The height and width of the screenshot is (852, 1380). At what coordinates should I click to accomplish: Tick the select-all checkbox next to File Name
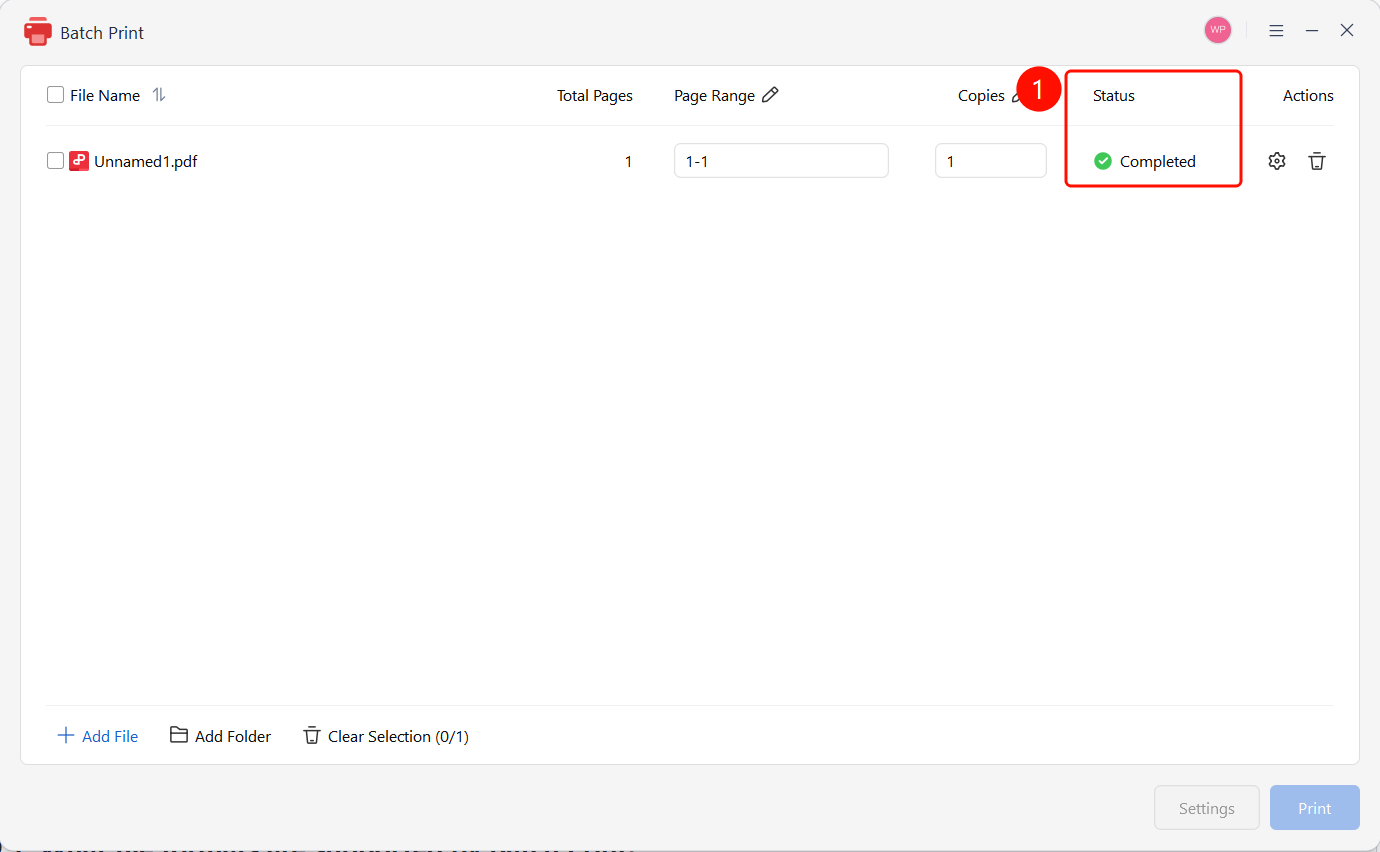56,95
